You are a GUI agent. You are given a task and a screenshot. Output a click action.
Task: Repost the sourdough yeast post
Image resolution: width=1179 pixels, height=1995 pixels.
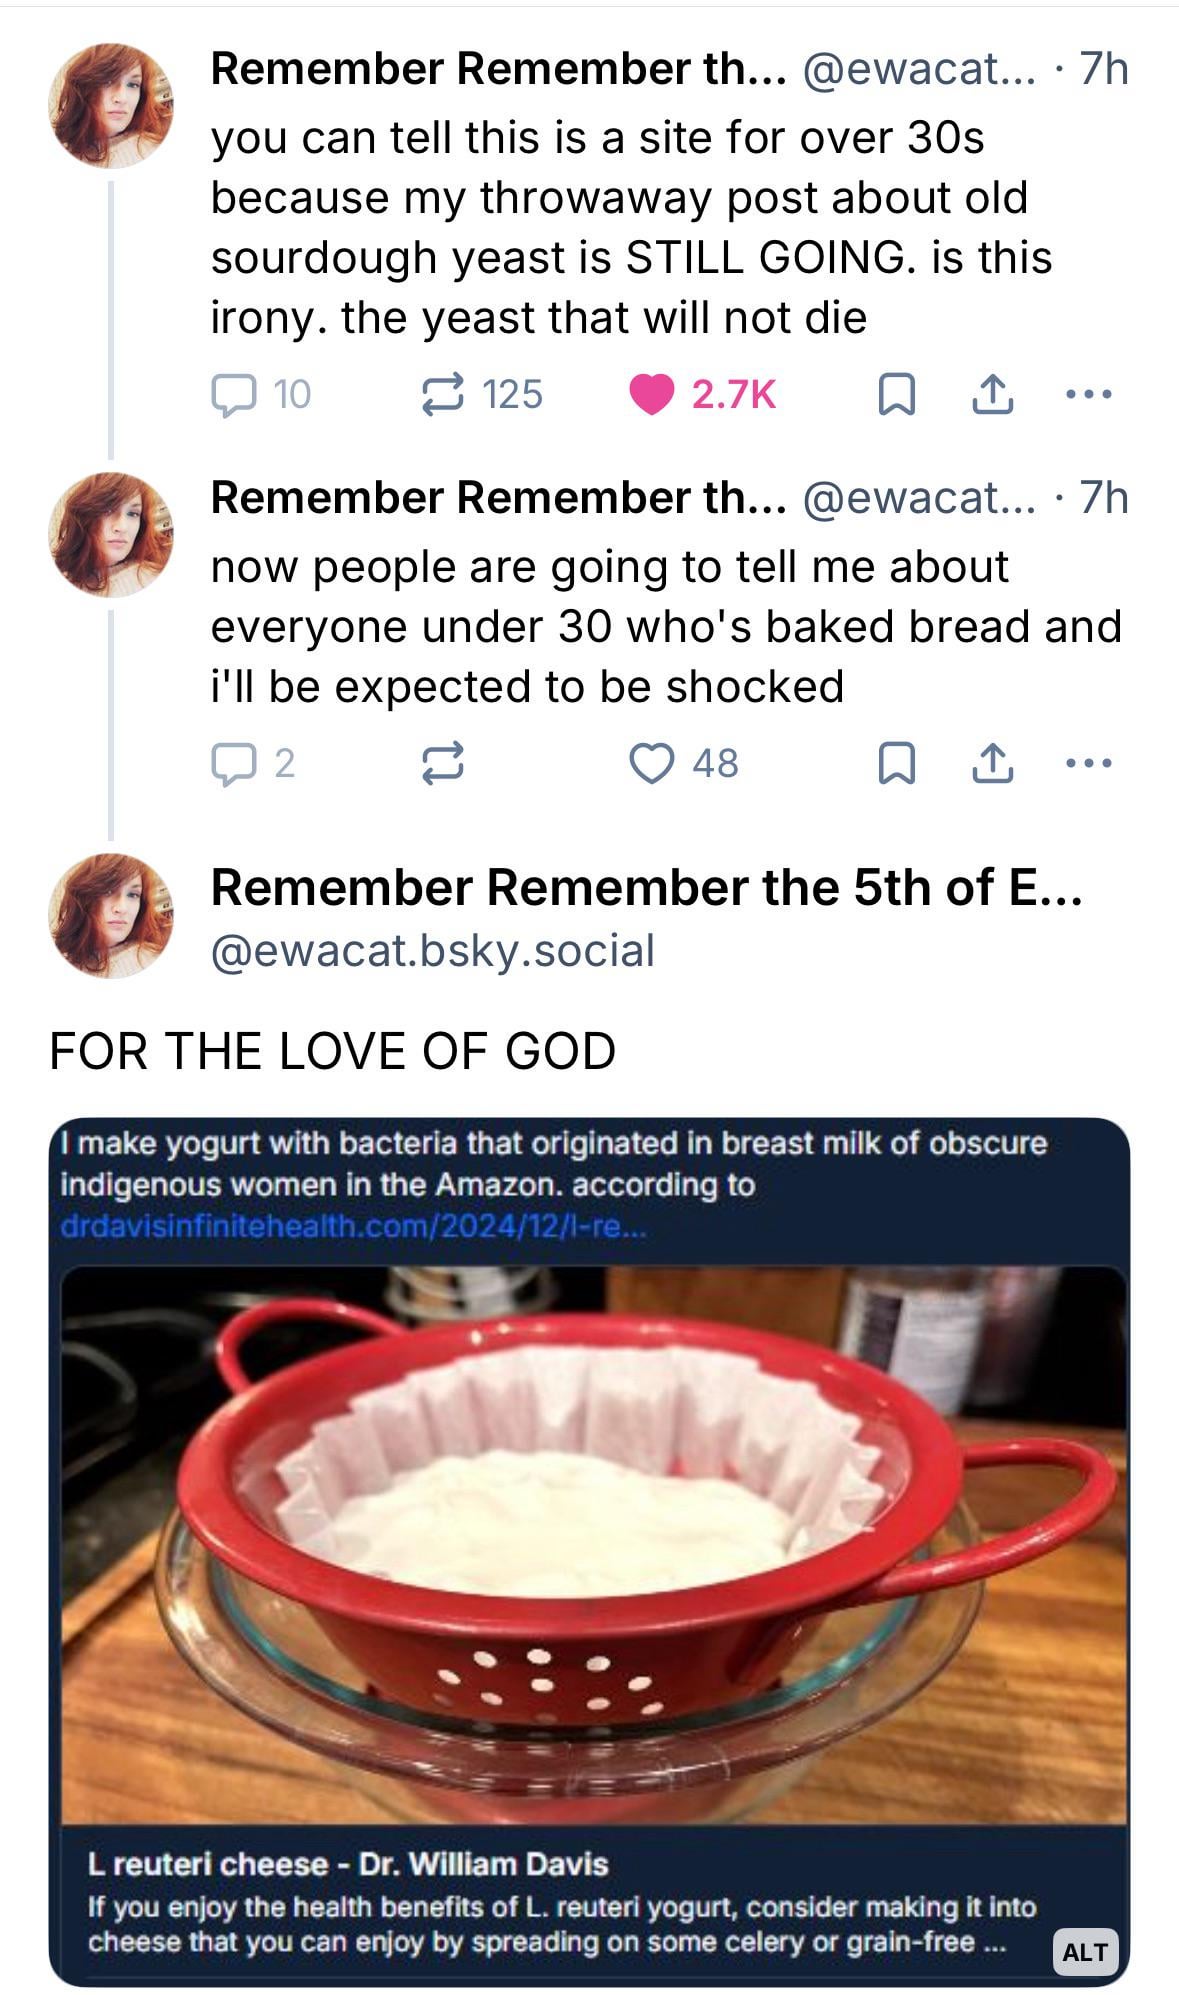442,394
